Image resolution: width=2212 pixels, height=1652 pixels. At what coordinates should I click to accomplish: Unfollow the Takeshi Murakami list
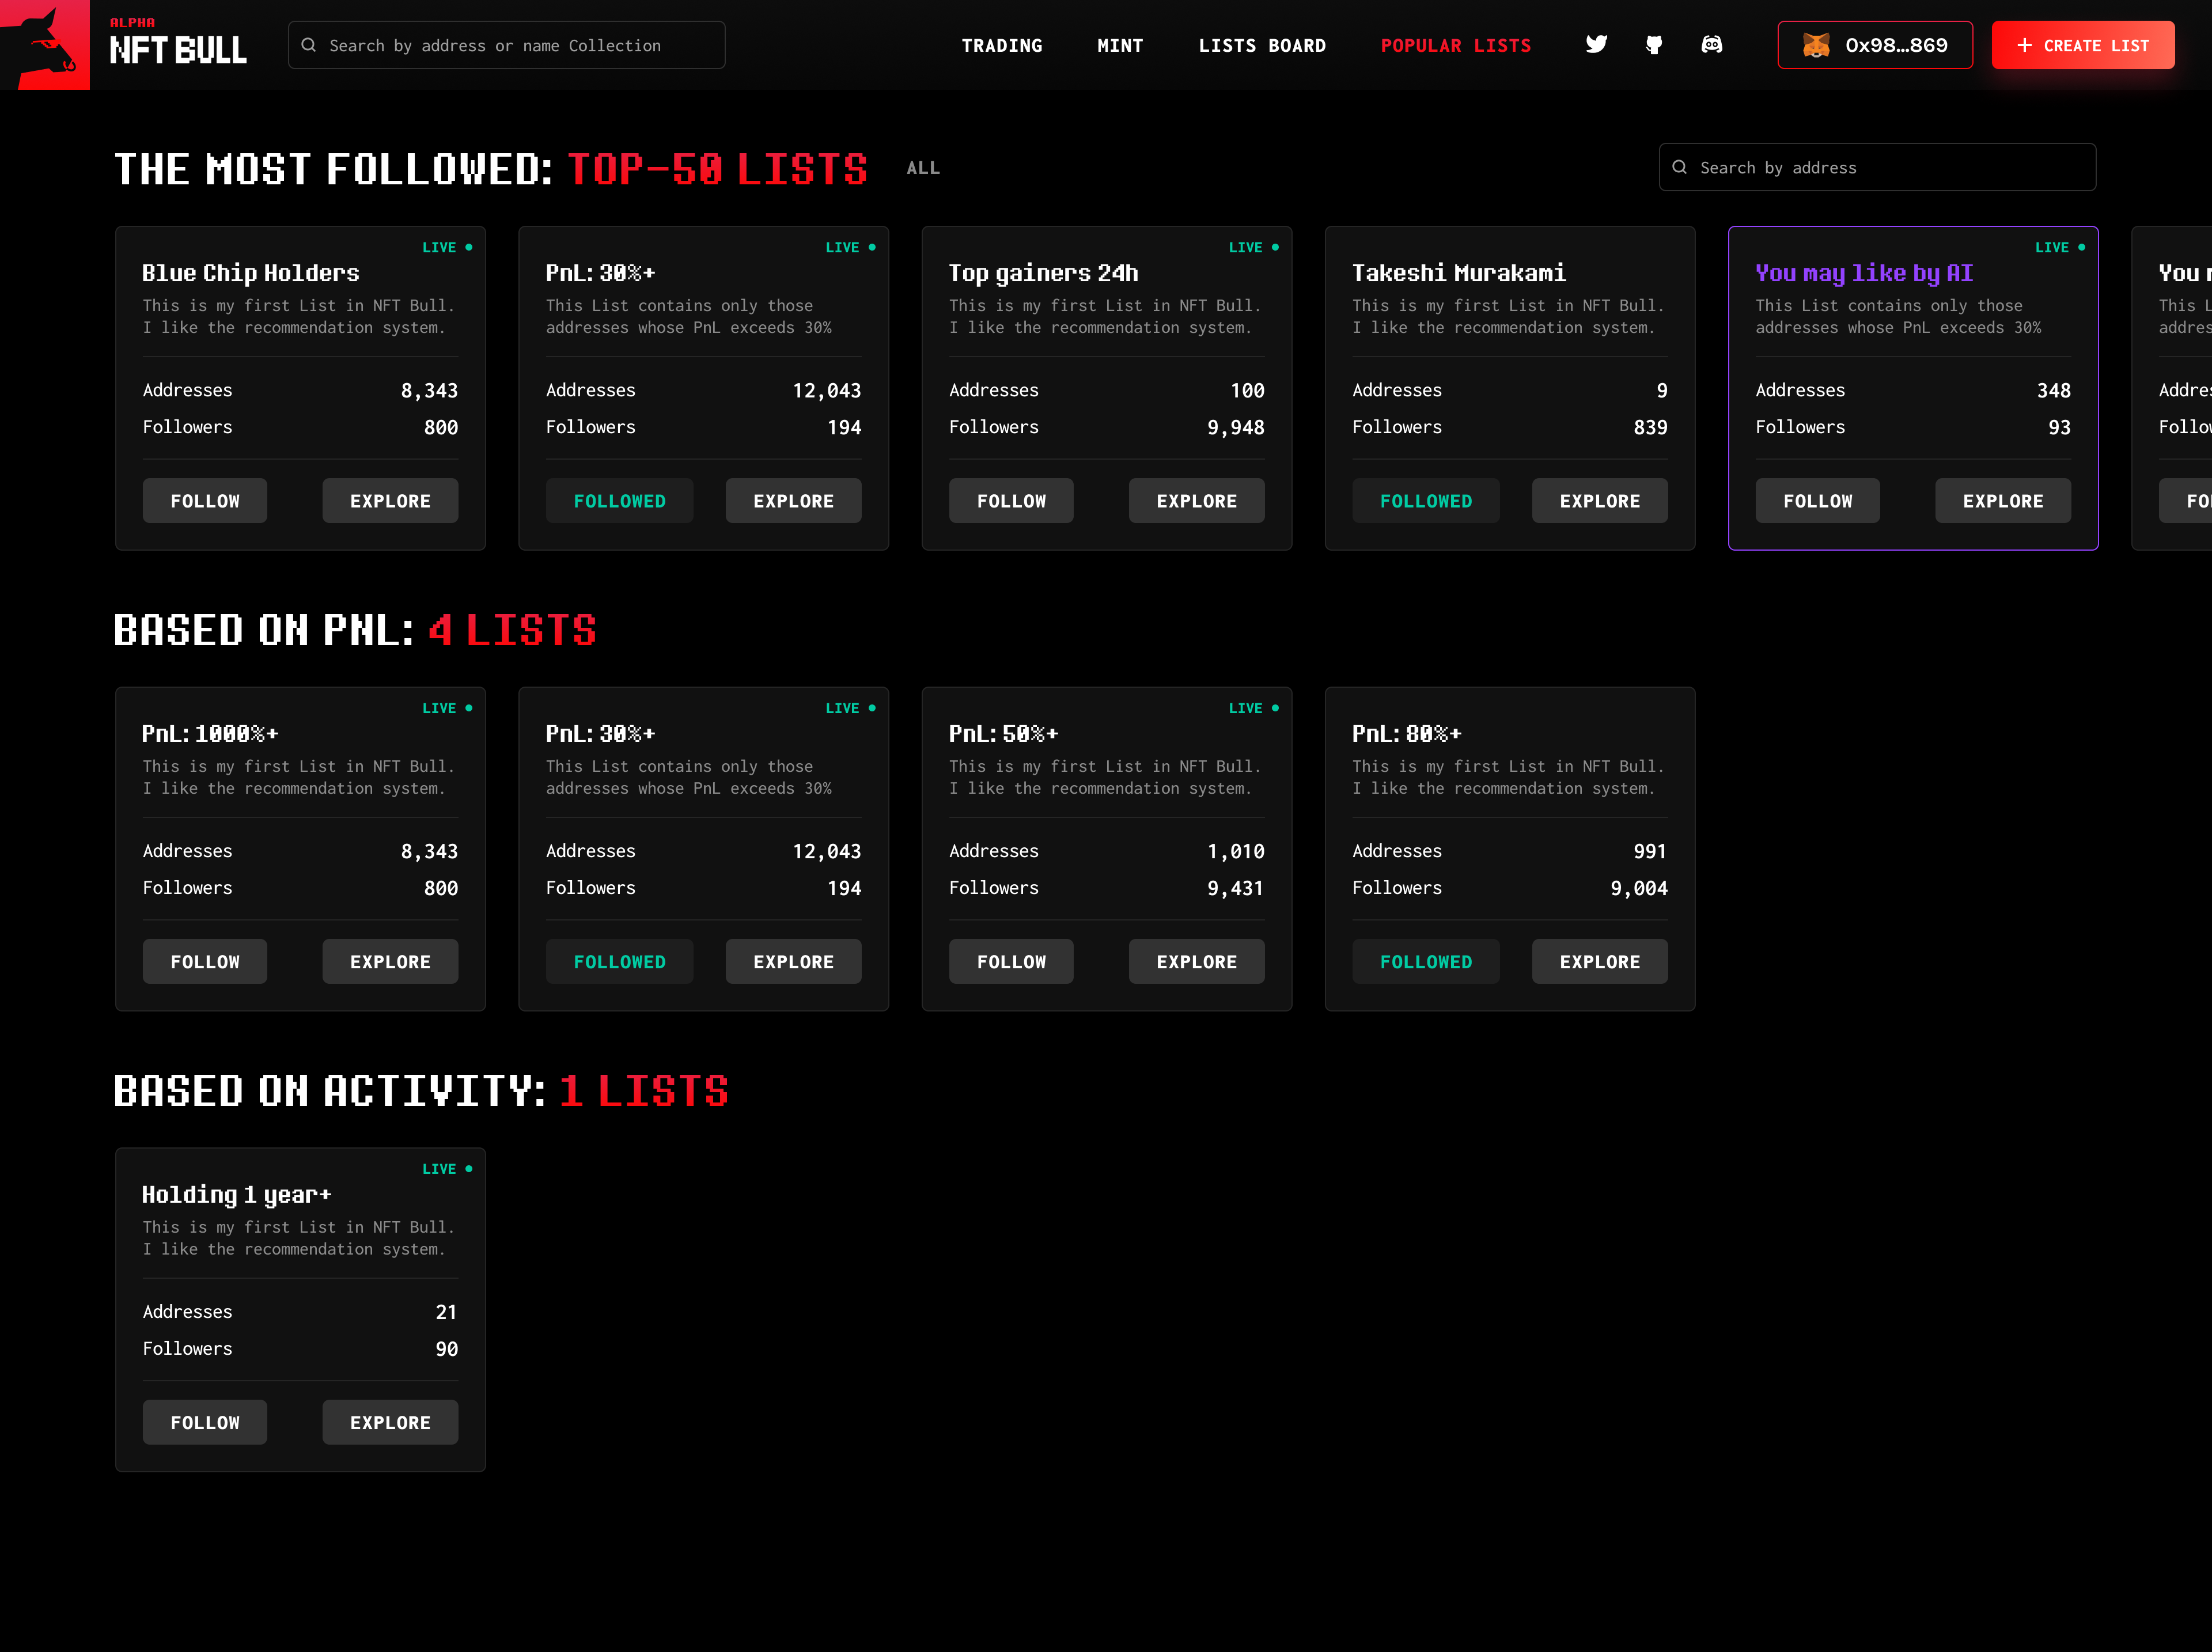point(1425,501)
